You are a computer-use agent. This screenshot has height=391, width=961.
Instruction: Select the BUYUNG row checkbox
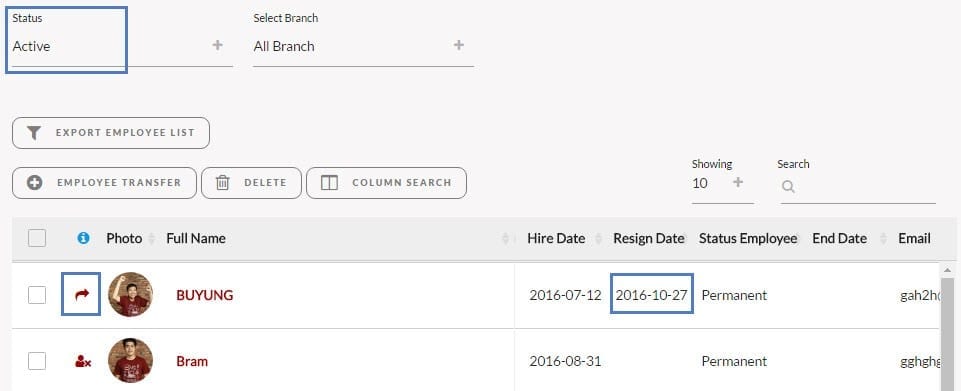pyautogui.click(x=37, y=295)
